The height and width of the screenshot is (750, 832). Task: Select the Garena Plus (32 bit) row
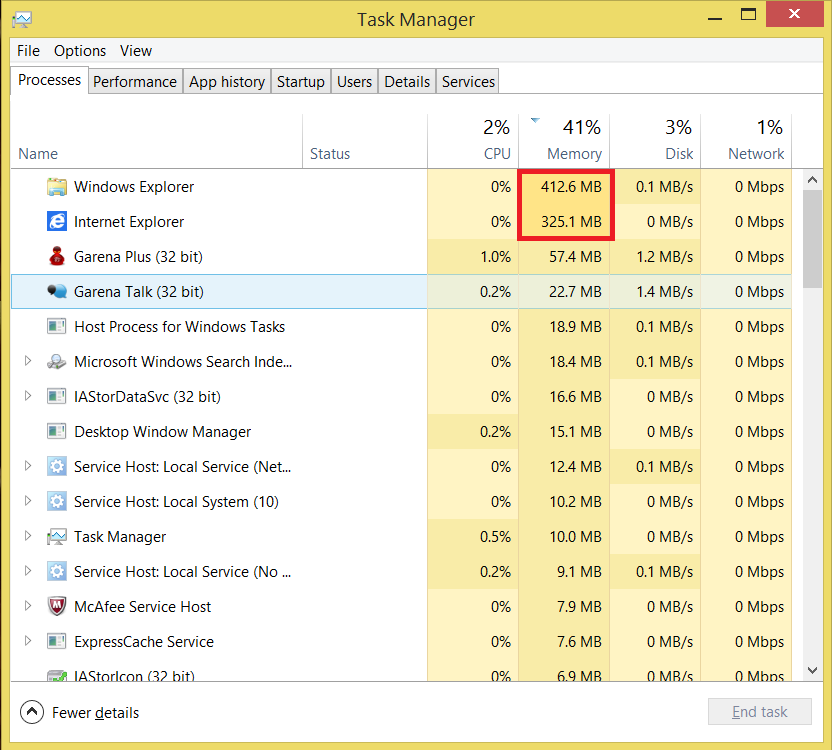[x=401, y=257]
